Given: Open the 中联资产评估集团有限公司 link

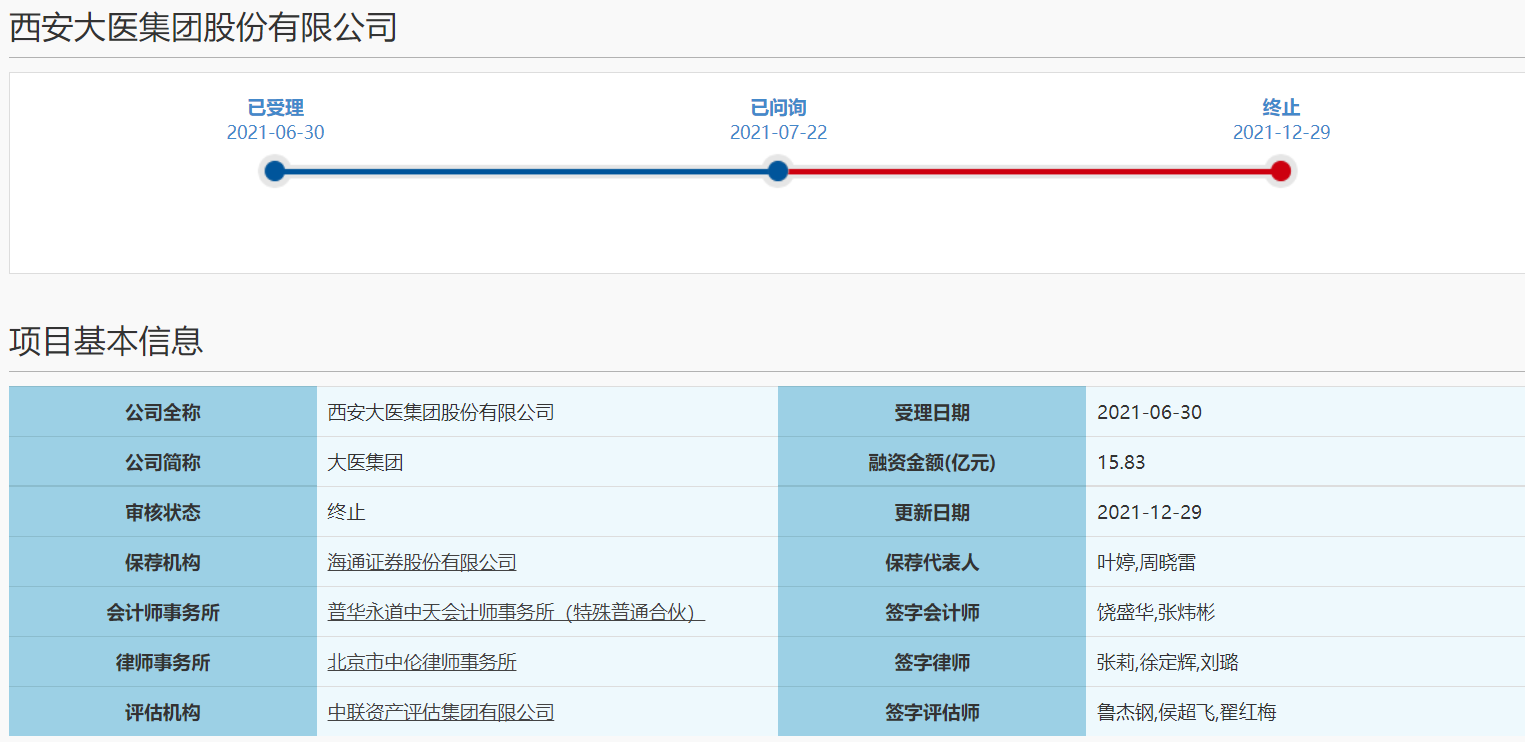Looking at the screenshot, I should [441, 712].
